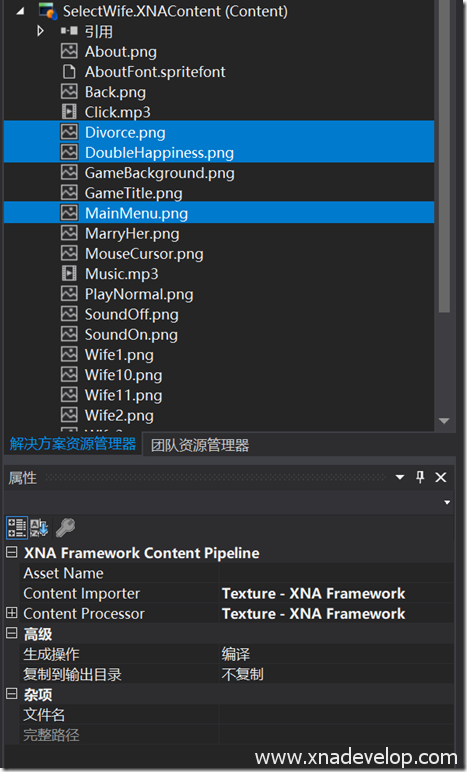This screenshot has width=467, height=772.
Task: Collapse the XNA Framework Content Pipeline section
Action: [x=11, y=552]
